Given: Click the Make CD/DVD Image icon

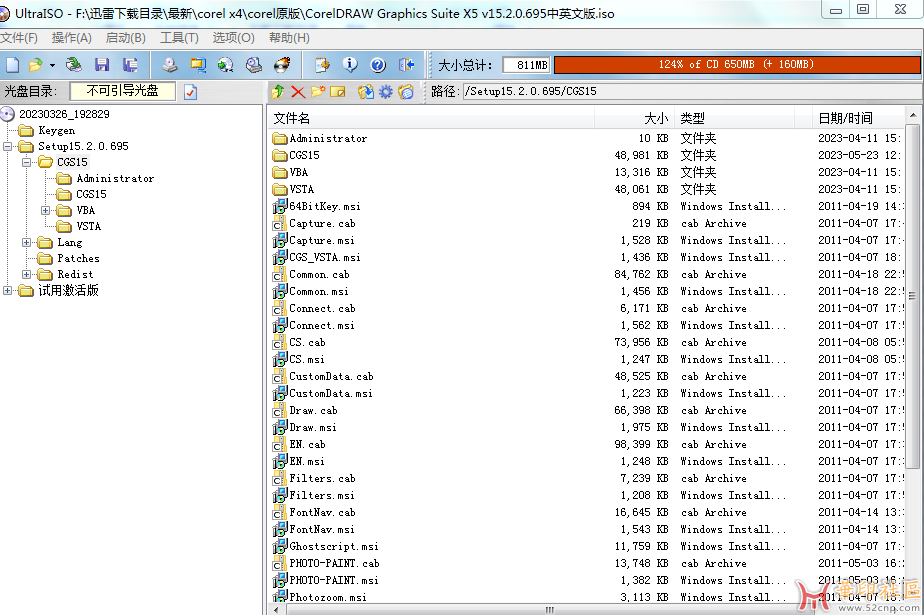Looking at the screenshot, I should coord(170,65).
